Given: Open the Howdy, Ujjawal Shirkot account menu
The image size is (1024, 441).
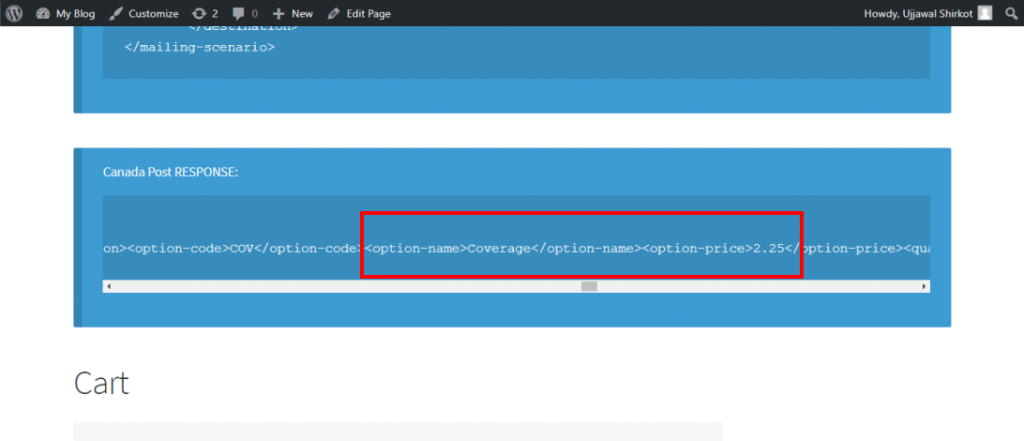Looking at the screenshot, I should point(927,13).
